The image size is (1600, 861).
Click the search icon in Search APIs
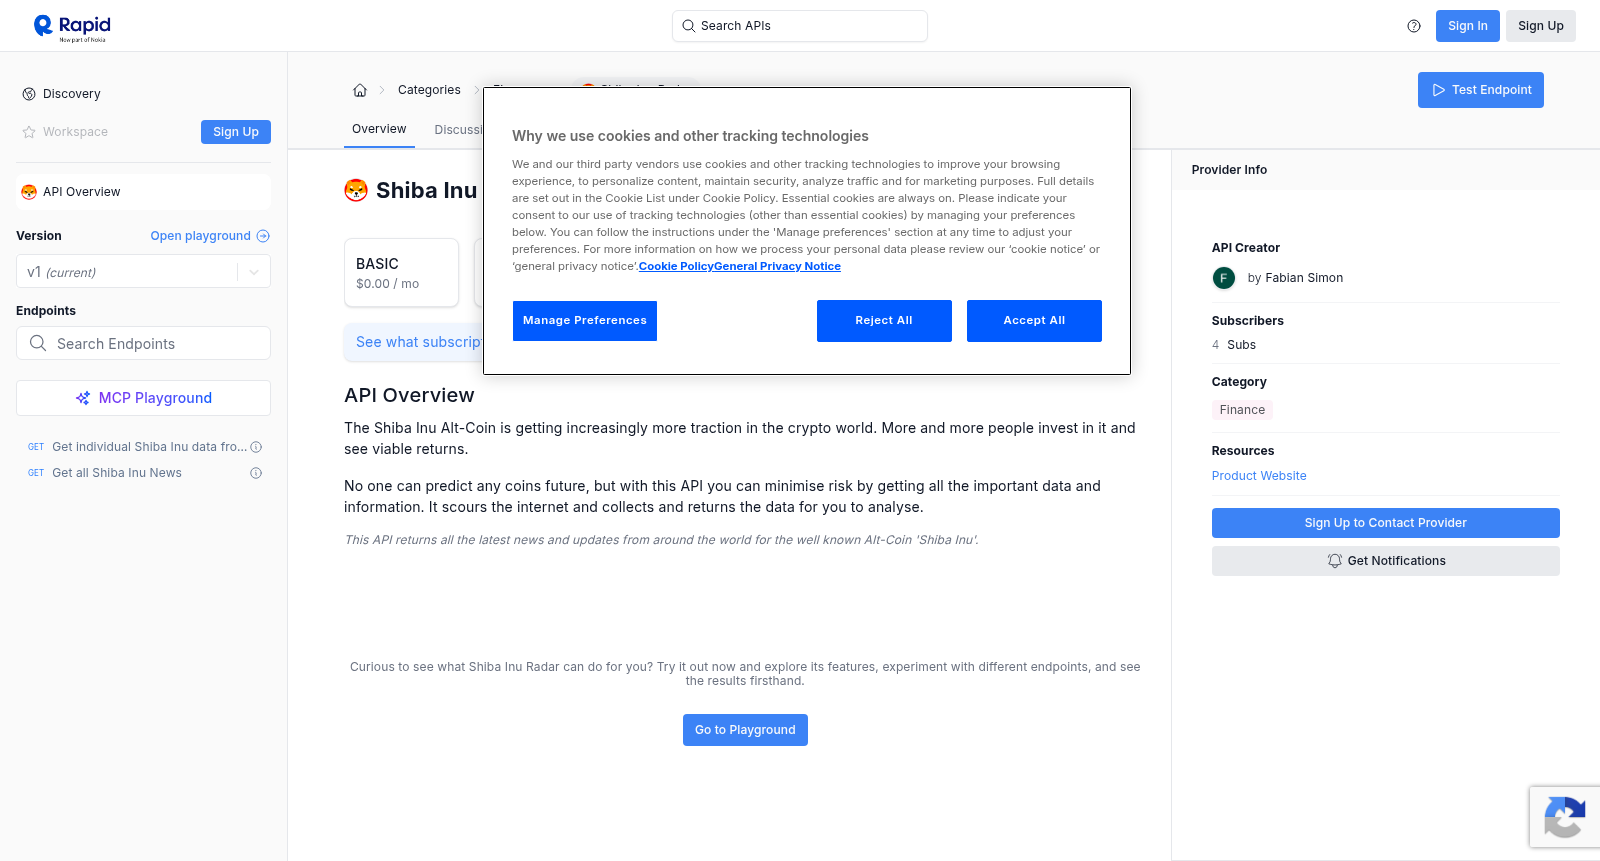[x=689, y=26]
